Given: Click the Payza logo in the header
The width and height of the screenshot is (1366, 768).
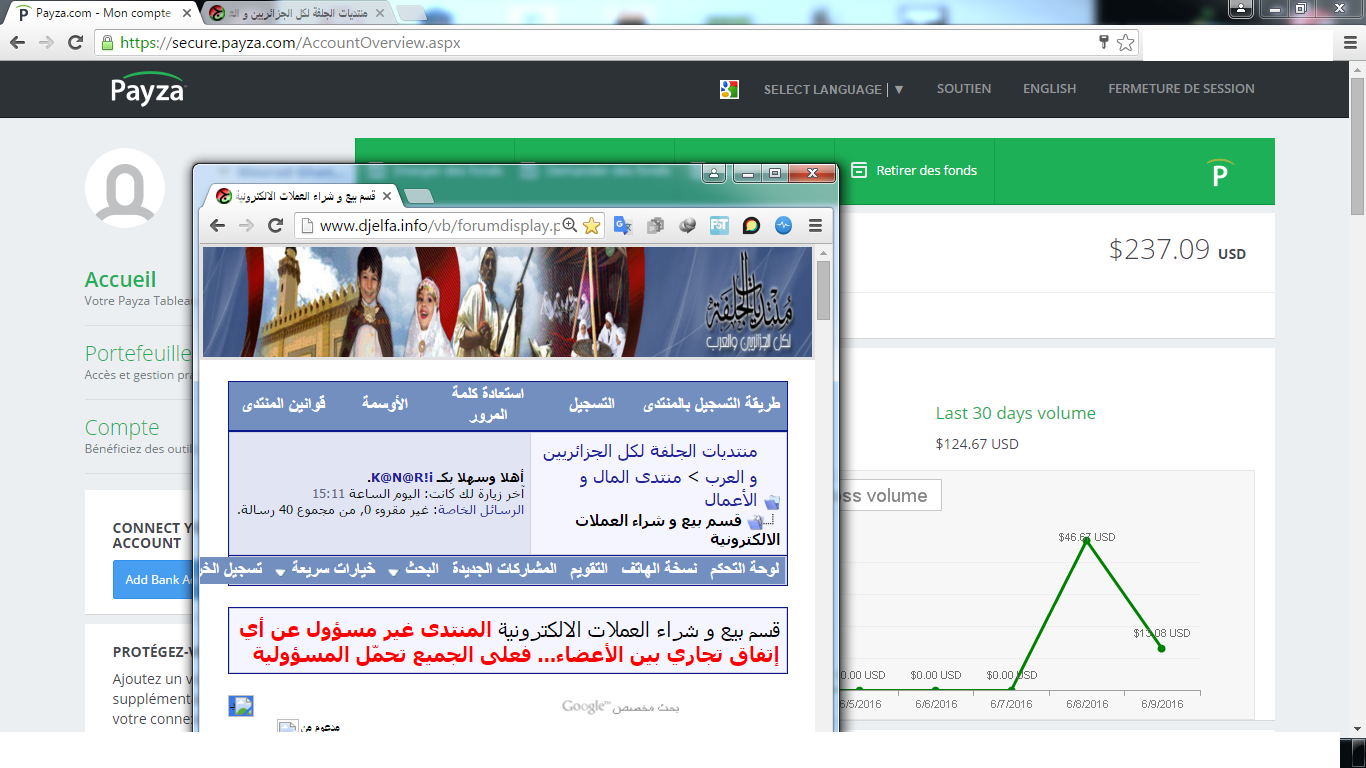Looking at the screenshot, I should coord(148,88).
